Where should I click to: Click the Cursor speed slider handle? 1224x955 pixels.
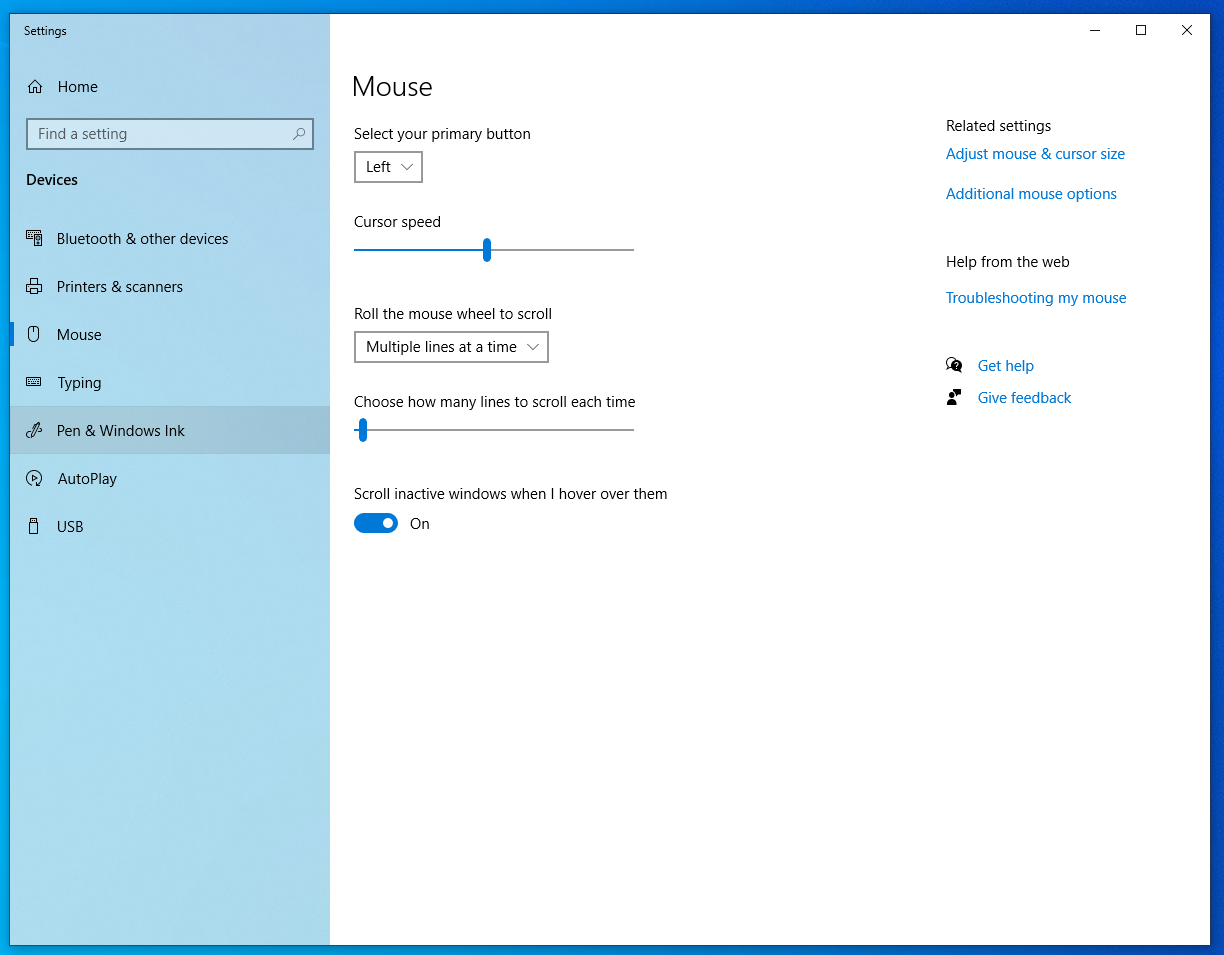pos(487,250)
